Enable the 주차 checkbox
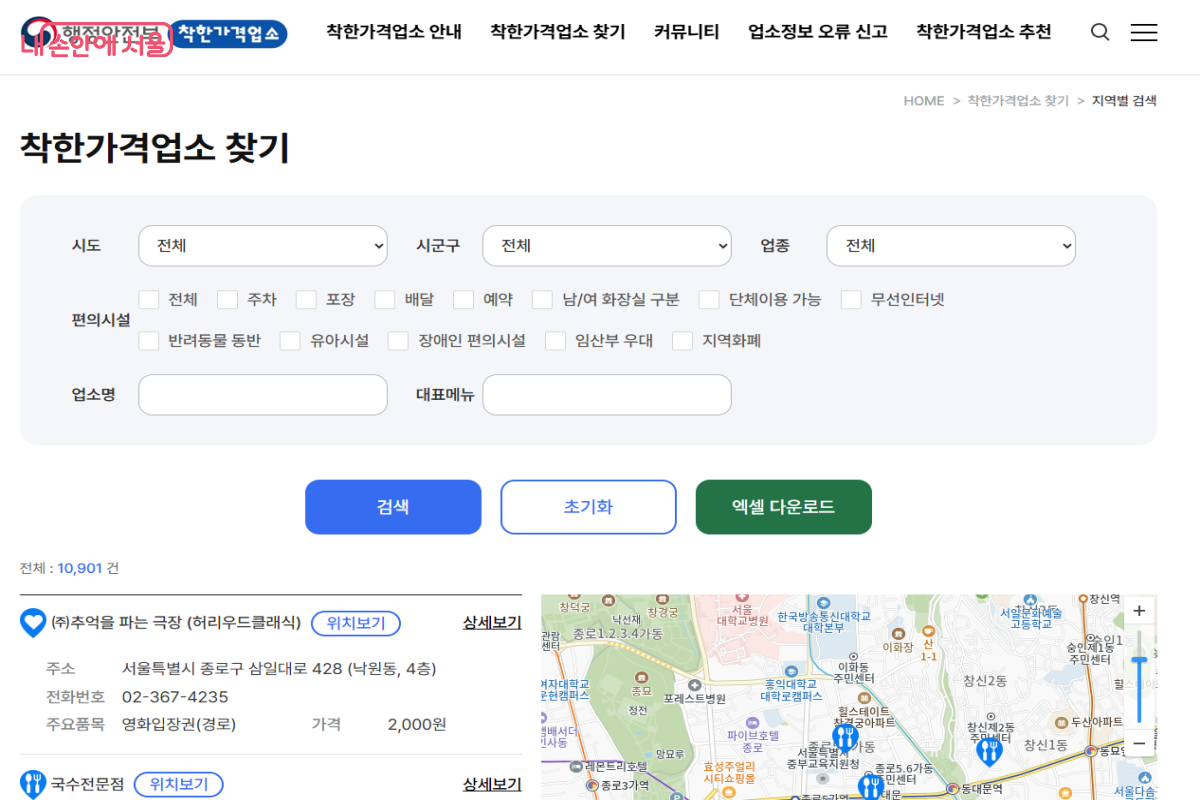 pos(225,299)
